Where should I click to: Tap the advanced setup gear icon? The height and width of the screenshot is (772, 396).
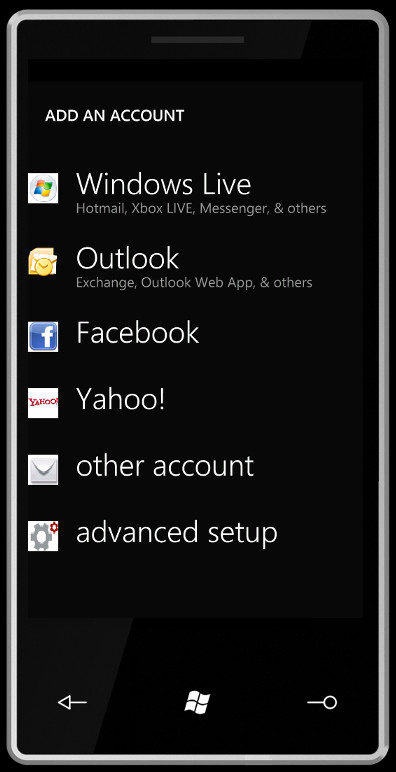click(x=43, y=536)
